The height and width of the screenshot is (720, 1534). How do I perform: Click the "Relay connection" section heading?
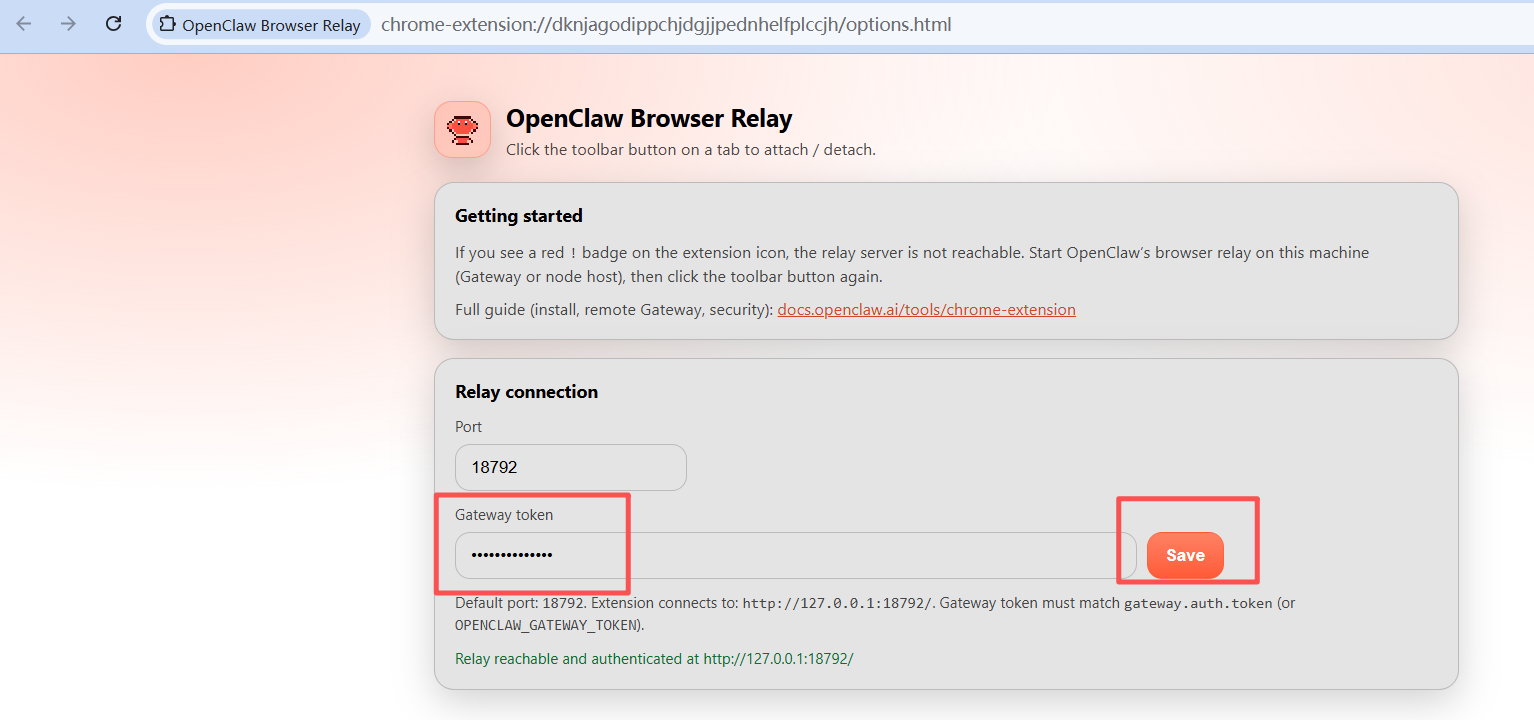(x=526, y=392)
